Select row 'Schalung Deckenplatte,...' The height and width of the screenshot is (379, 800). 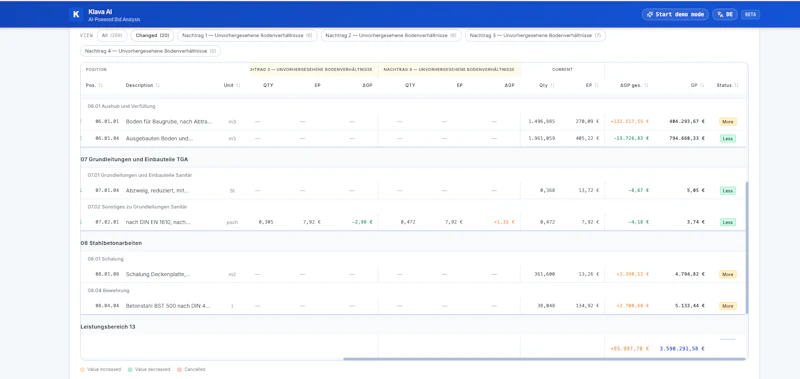tap(412, 274)
